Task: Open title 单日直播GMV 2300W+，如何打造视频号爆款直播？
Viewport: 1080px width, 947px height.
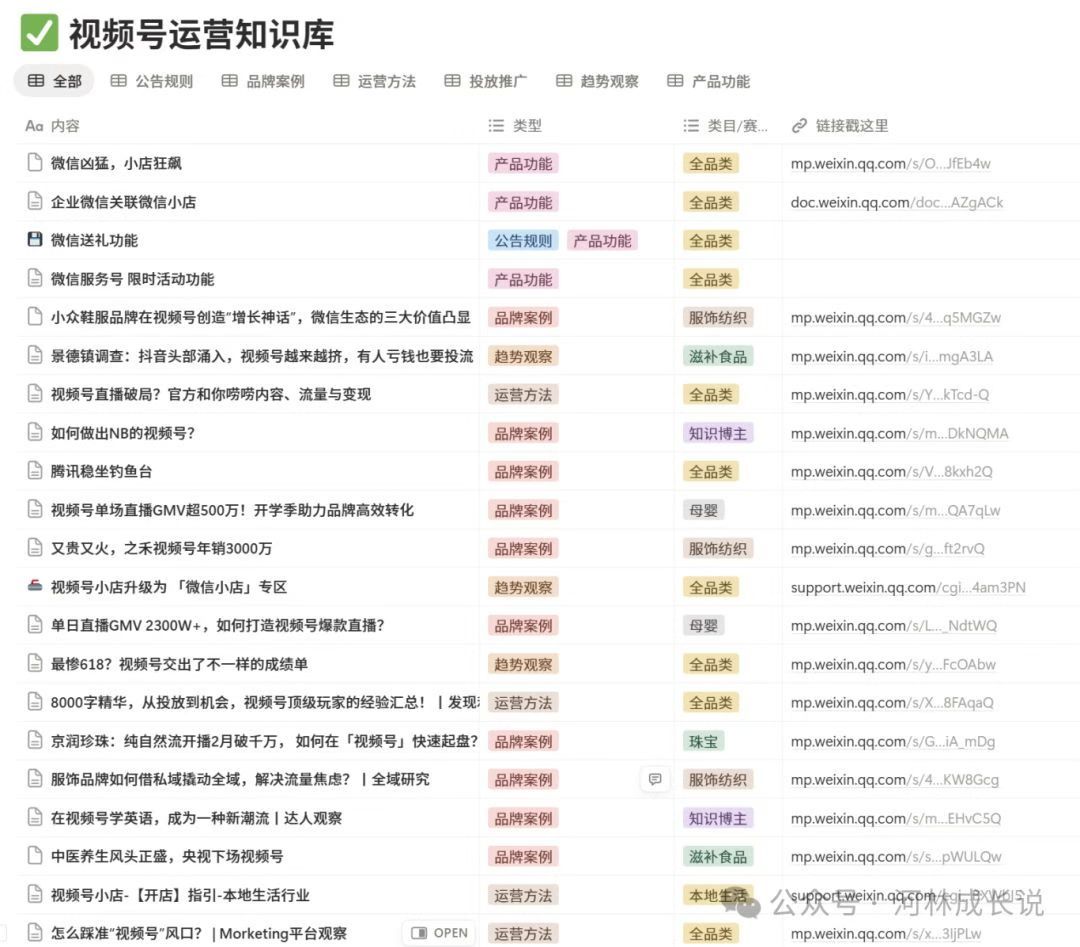Action: coord(217,625)
